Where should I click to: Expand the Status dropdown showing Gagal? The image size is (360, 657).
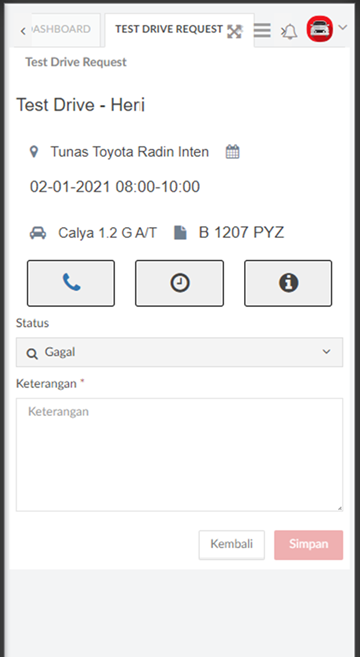(x=179, y=352)
